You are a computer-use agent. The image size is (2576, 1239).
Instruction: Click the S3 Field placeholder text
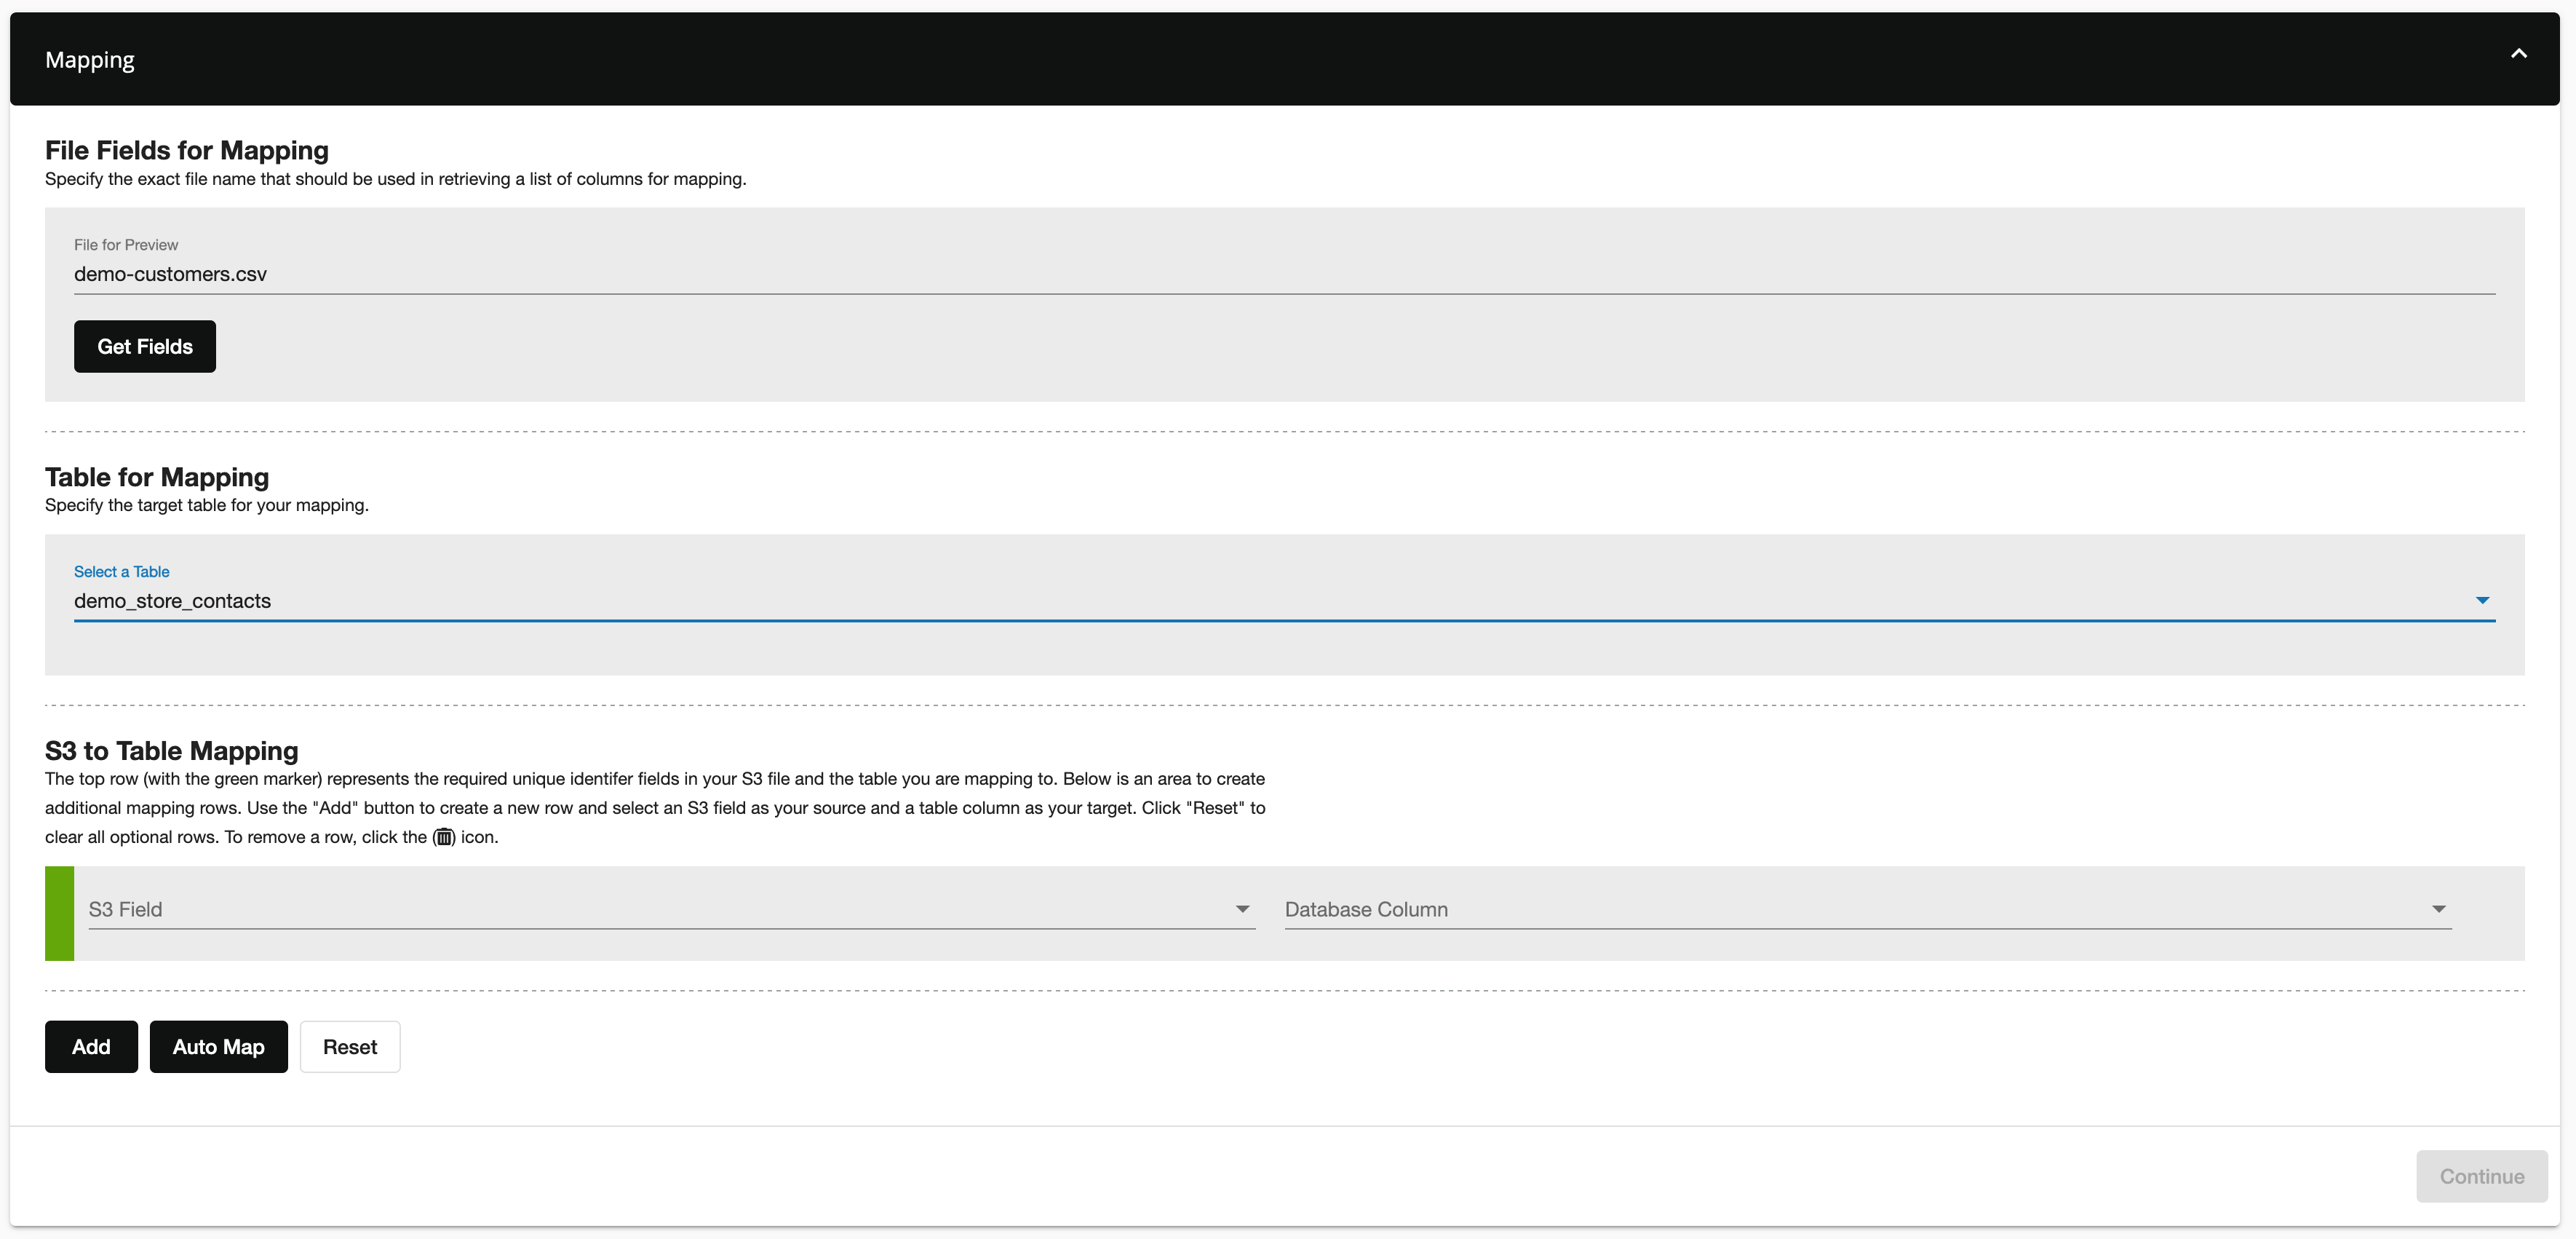[125, 909]
